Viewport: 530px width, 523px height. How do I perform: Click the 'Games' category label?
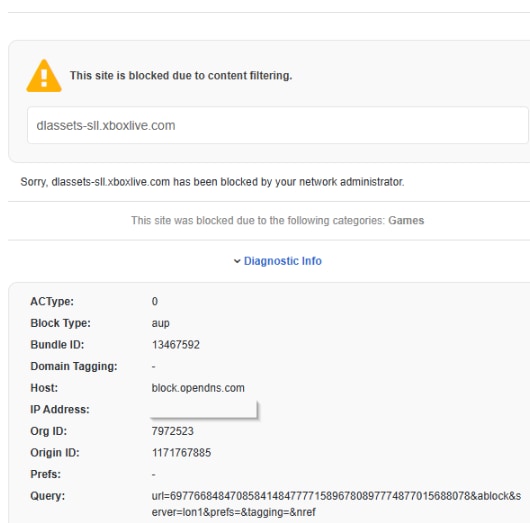[406, 220]
